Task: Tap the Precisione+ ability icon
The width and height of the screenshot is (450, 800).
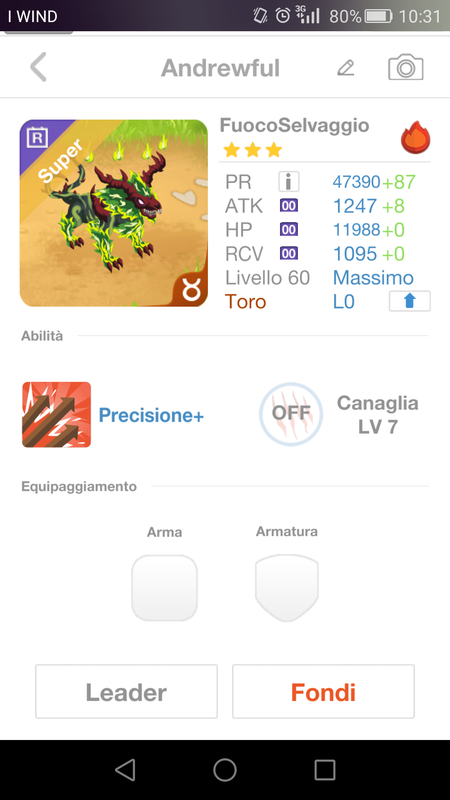Action: (57, 415)
